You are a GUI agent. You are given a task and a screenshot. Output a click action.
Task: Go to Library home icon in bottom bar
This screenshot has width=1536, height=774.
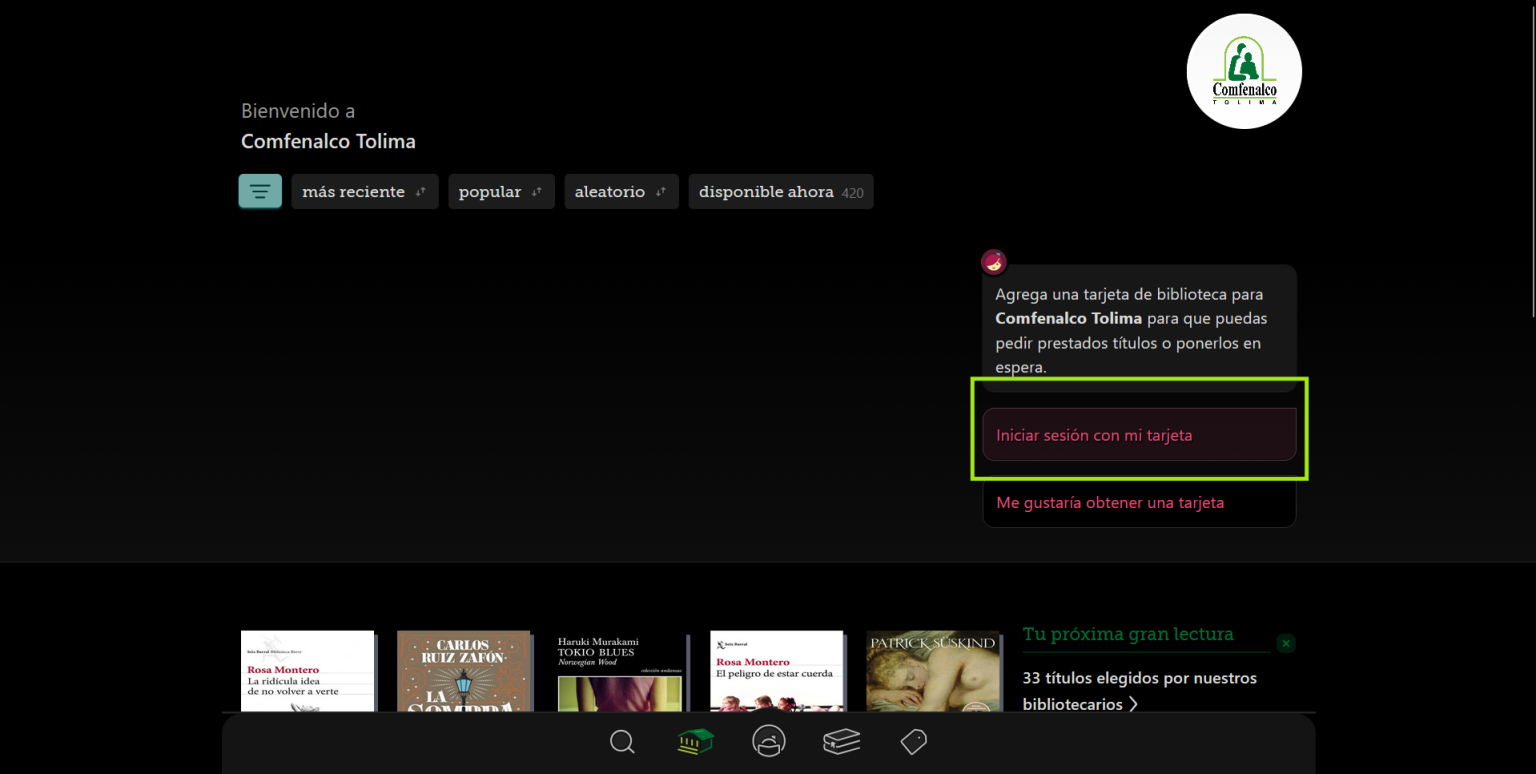[695, 742]
